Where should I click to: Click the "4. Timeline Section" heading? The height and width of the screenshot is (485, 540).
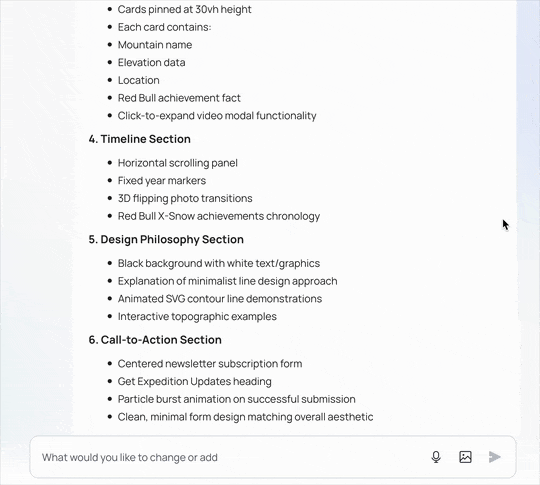tap(139, 139)
